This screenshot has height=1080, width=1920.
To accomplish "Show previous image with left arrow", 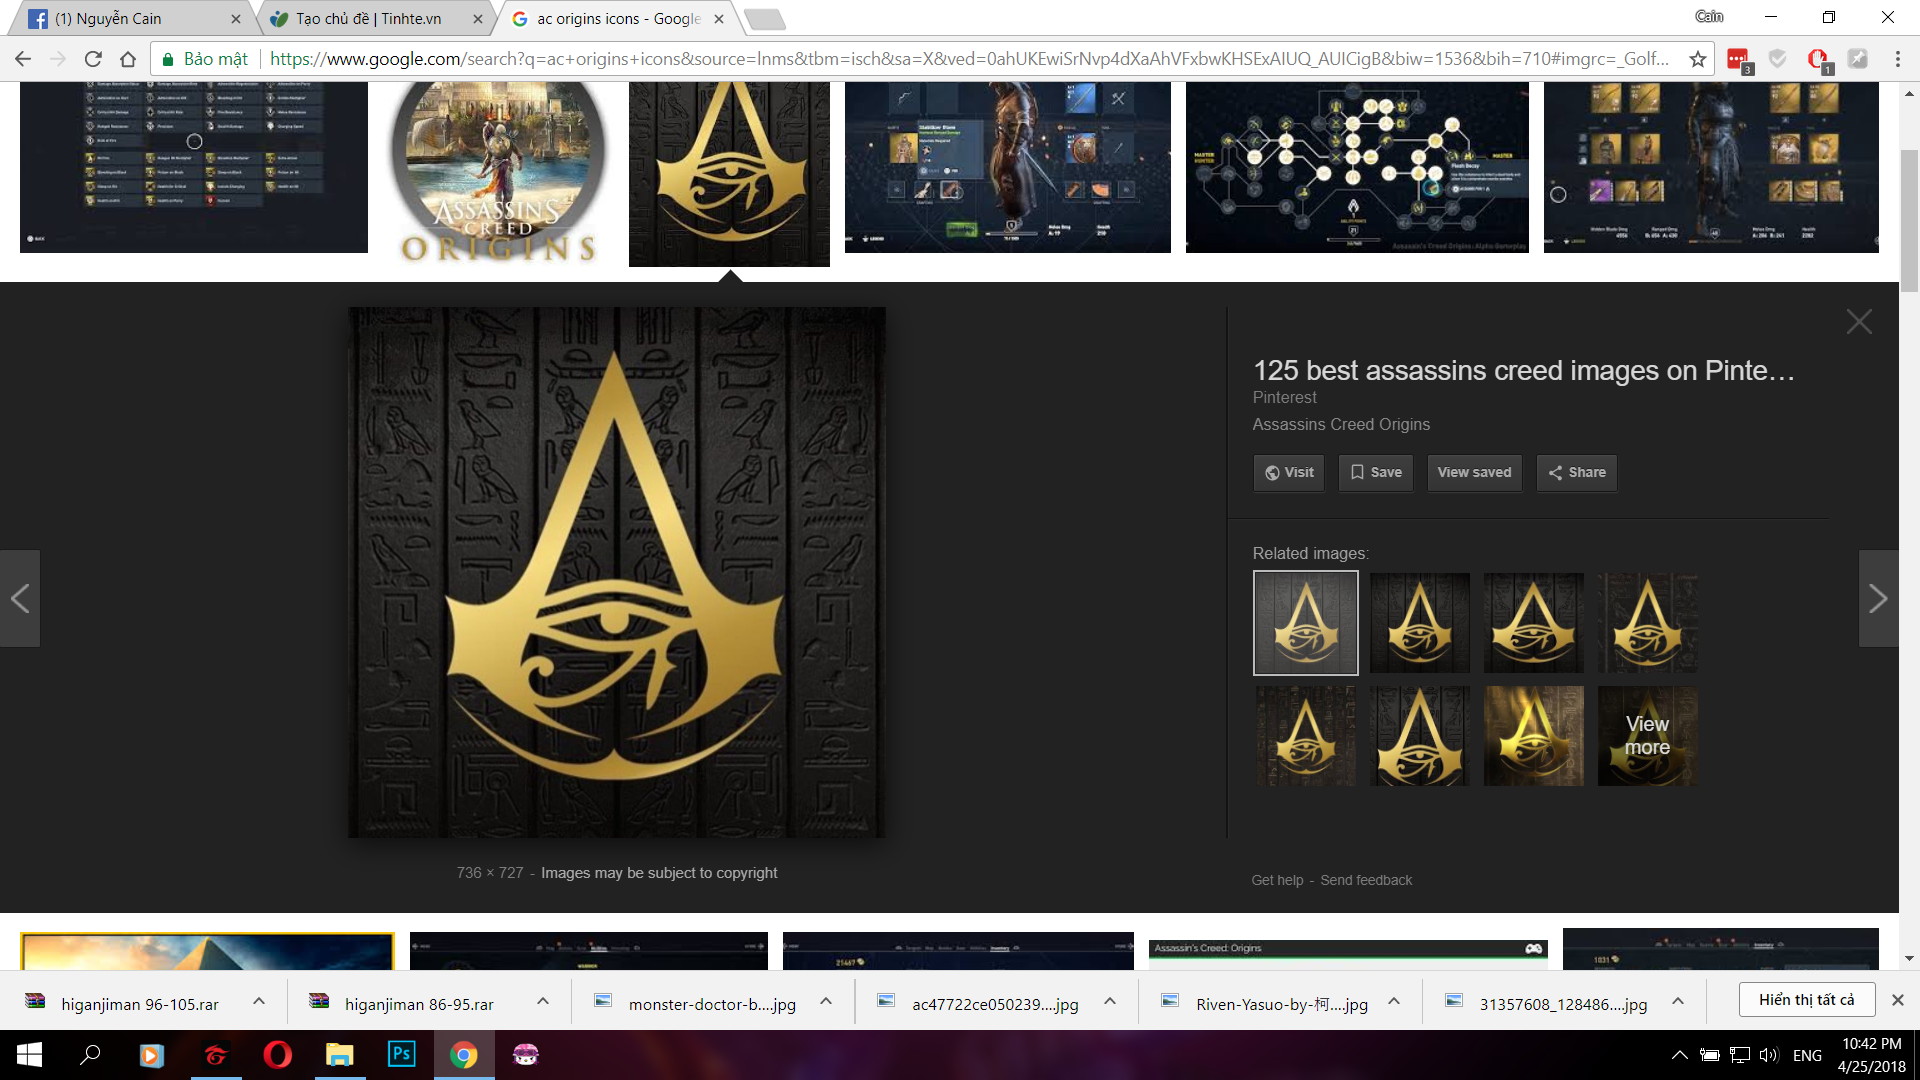I will pos(20,598).
